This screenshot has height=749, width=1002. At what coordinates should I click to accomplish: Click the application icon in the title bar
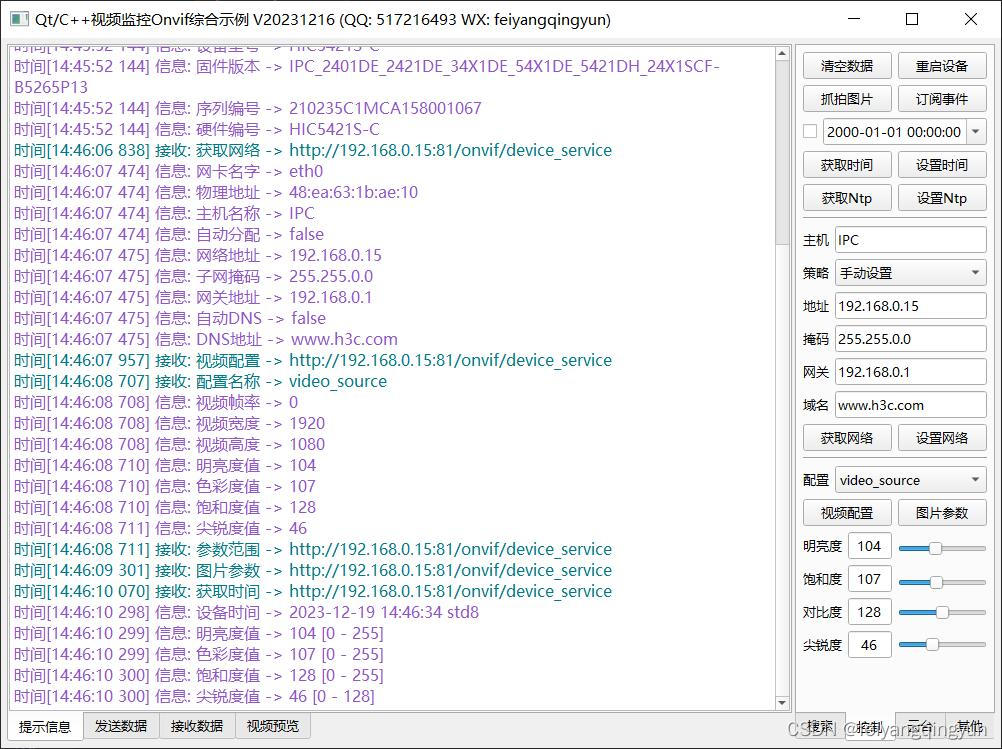point(18,19)
